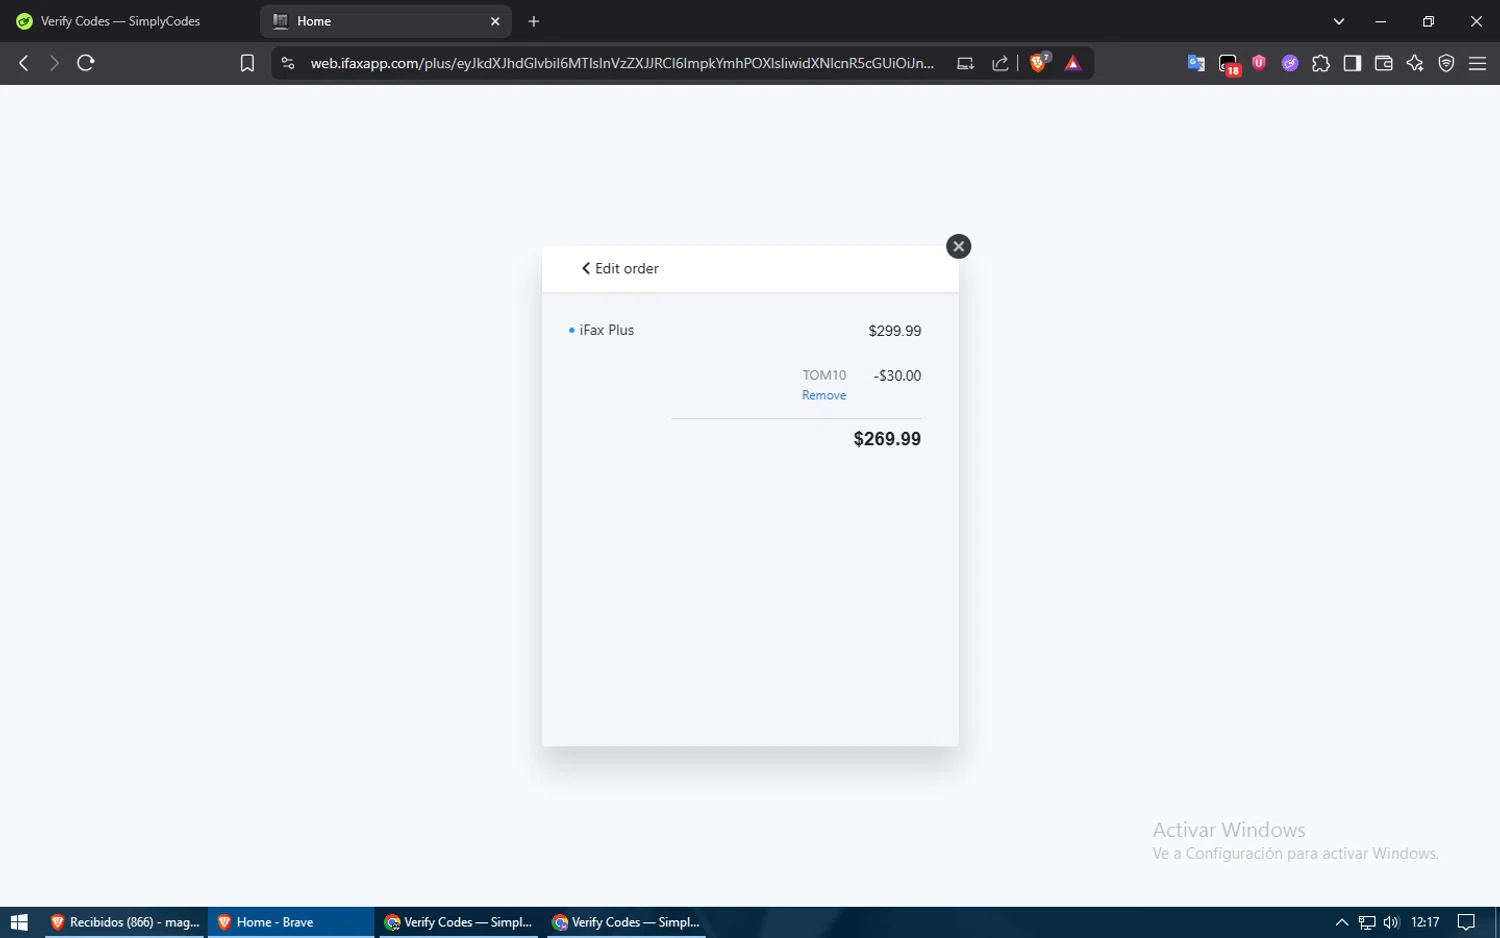Open Brave Rewards triangle icon
Image resolution: width=1500 pixels, height=938 pixels.
click(x=1073, y=63)
